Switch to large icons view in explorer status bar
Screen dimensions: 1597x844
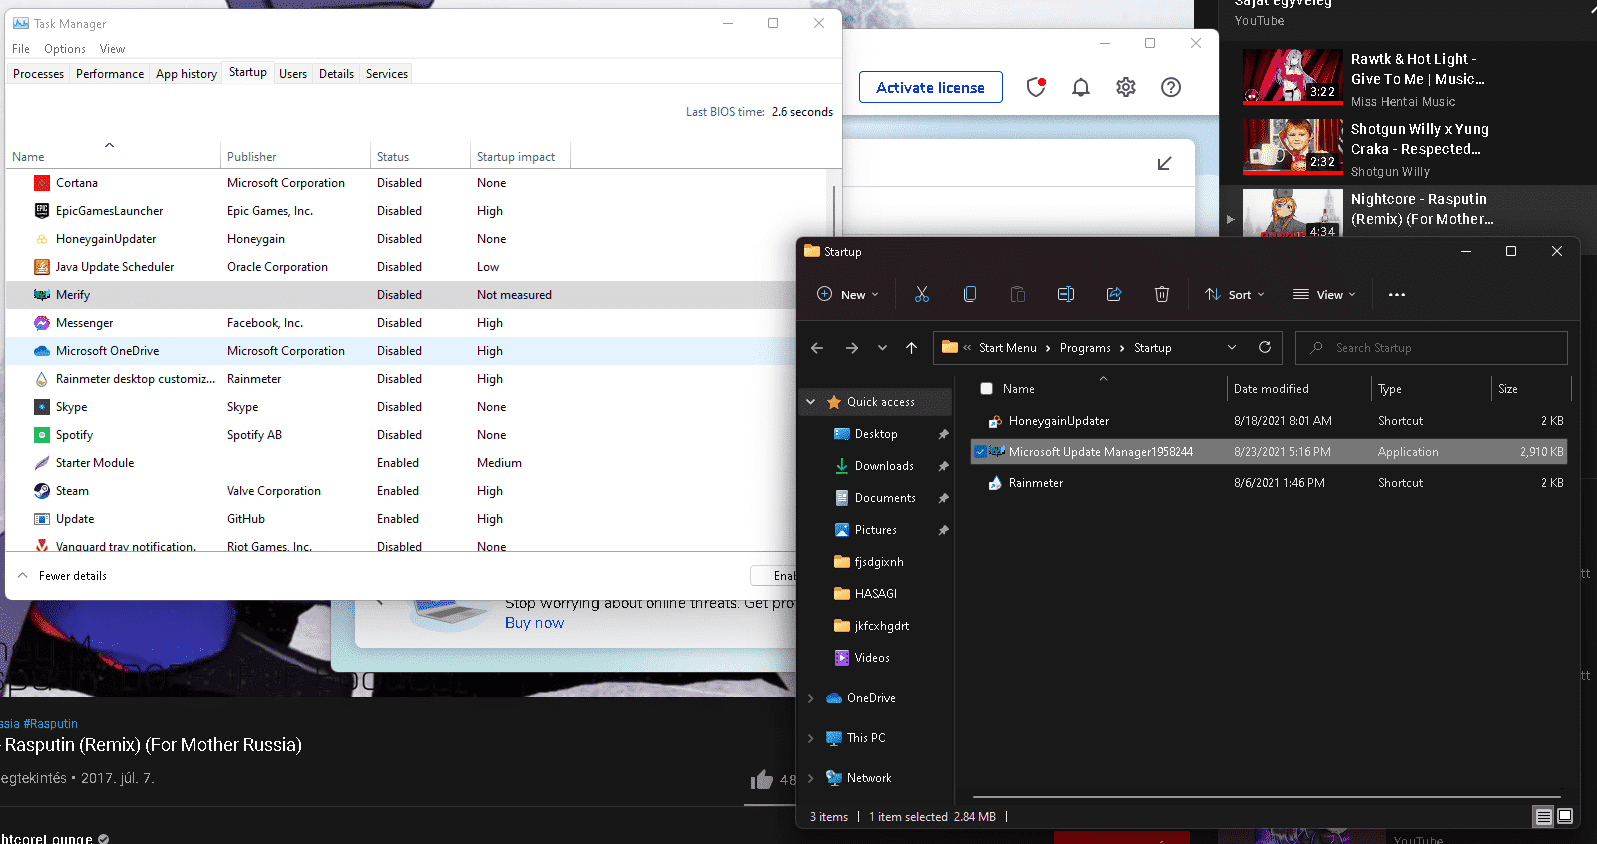click(x=1565, y=817)
